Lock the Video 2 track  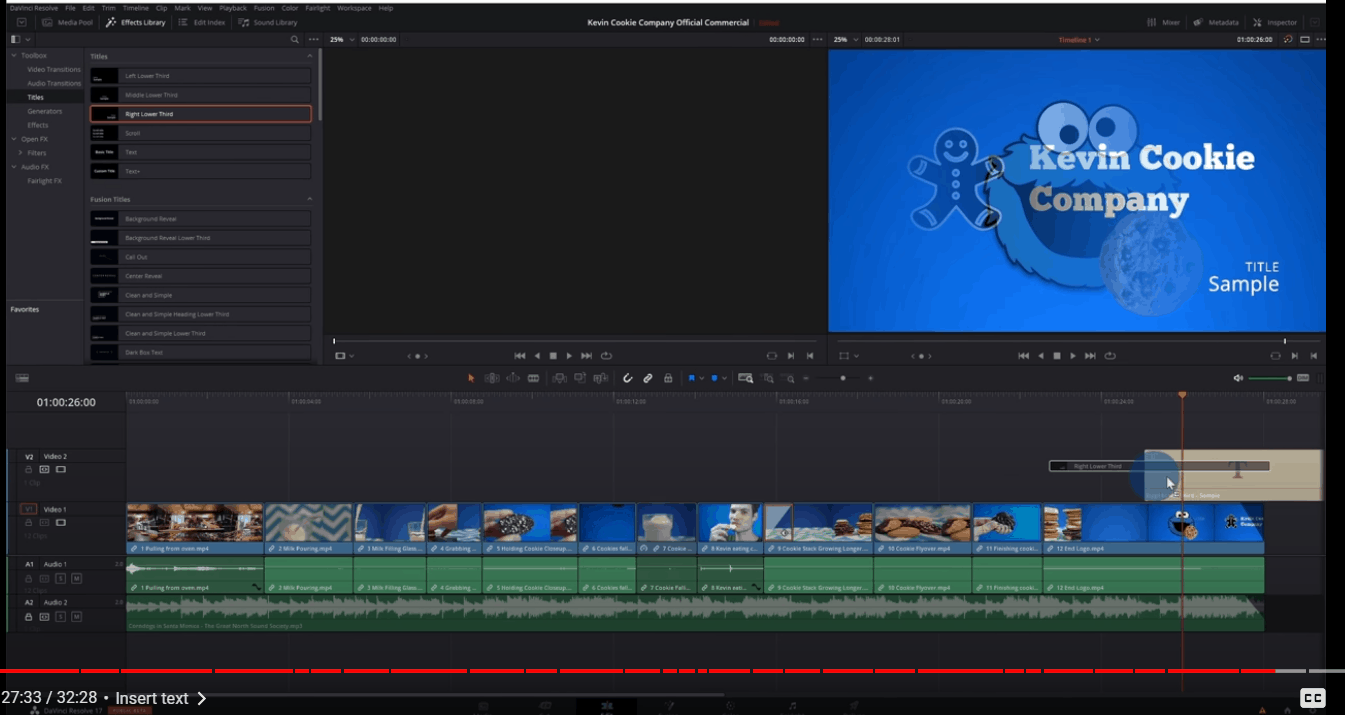29,469
